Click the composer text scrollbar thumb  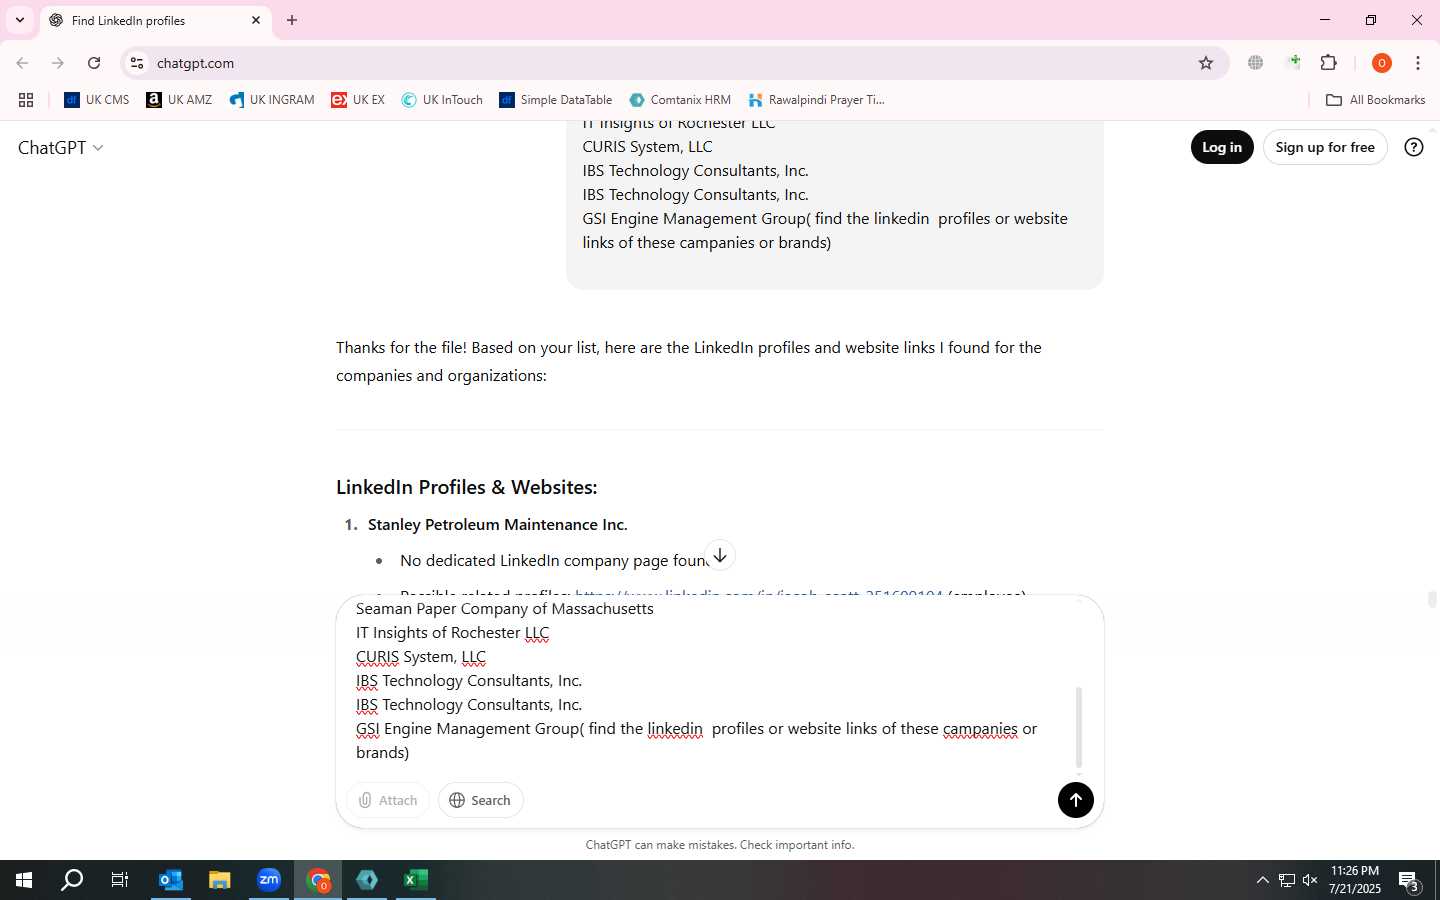[x=1079, y=727]
